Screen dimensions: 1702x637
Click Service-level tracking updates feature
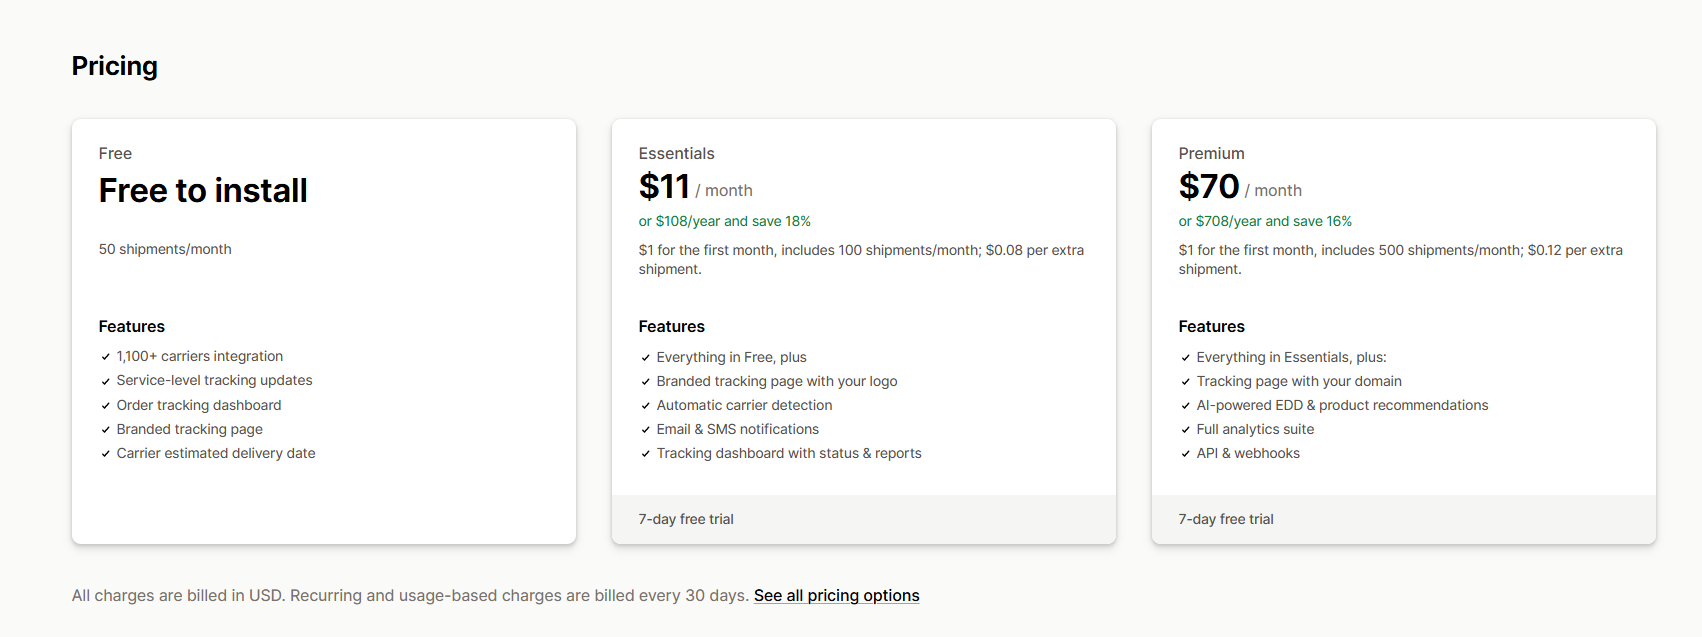(x=214, y=380)
